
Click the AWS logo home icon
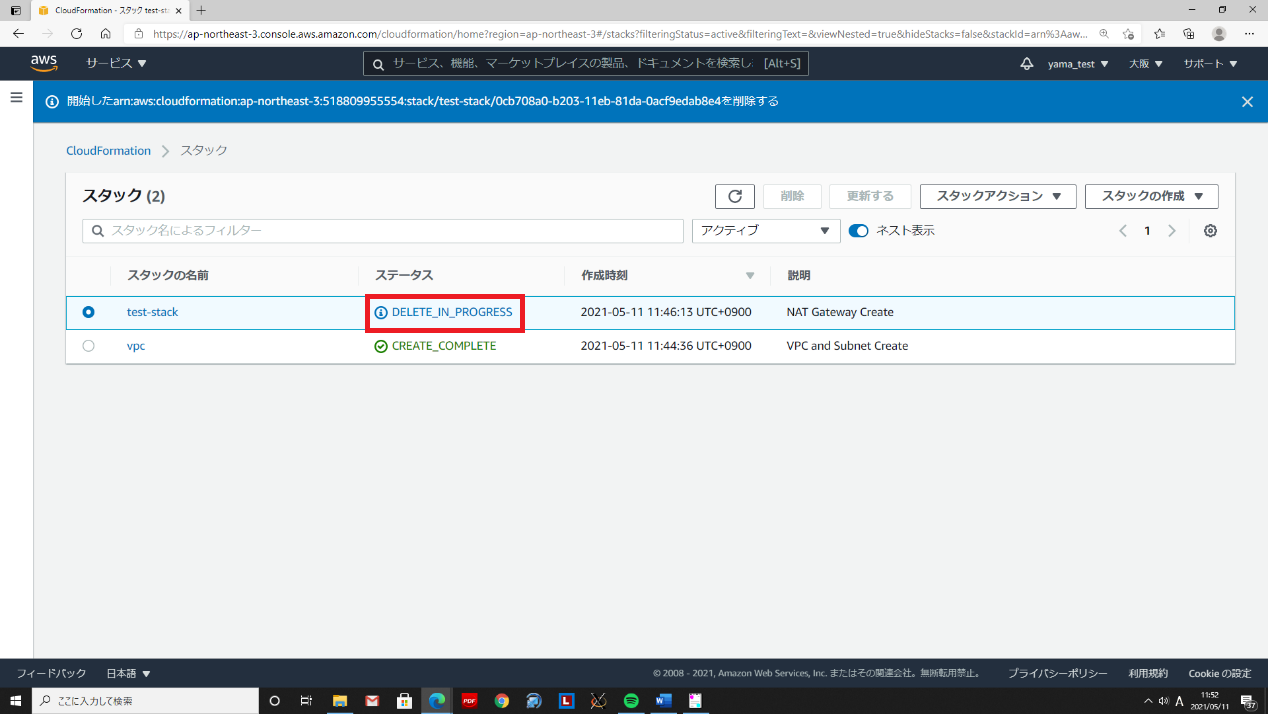44,63
